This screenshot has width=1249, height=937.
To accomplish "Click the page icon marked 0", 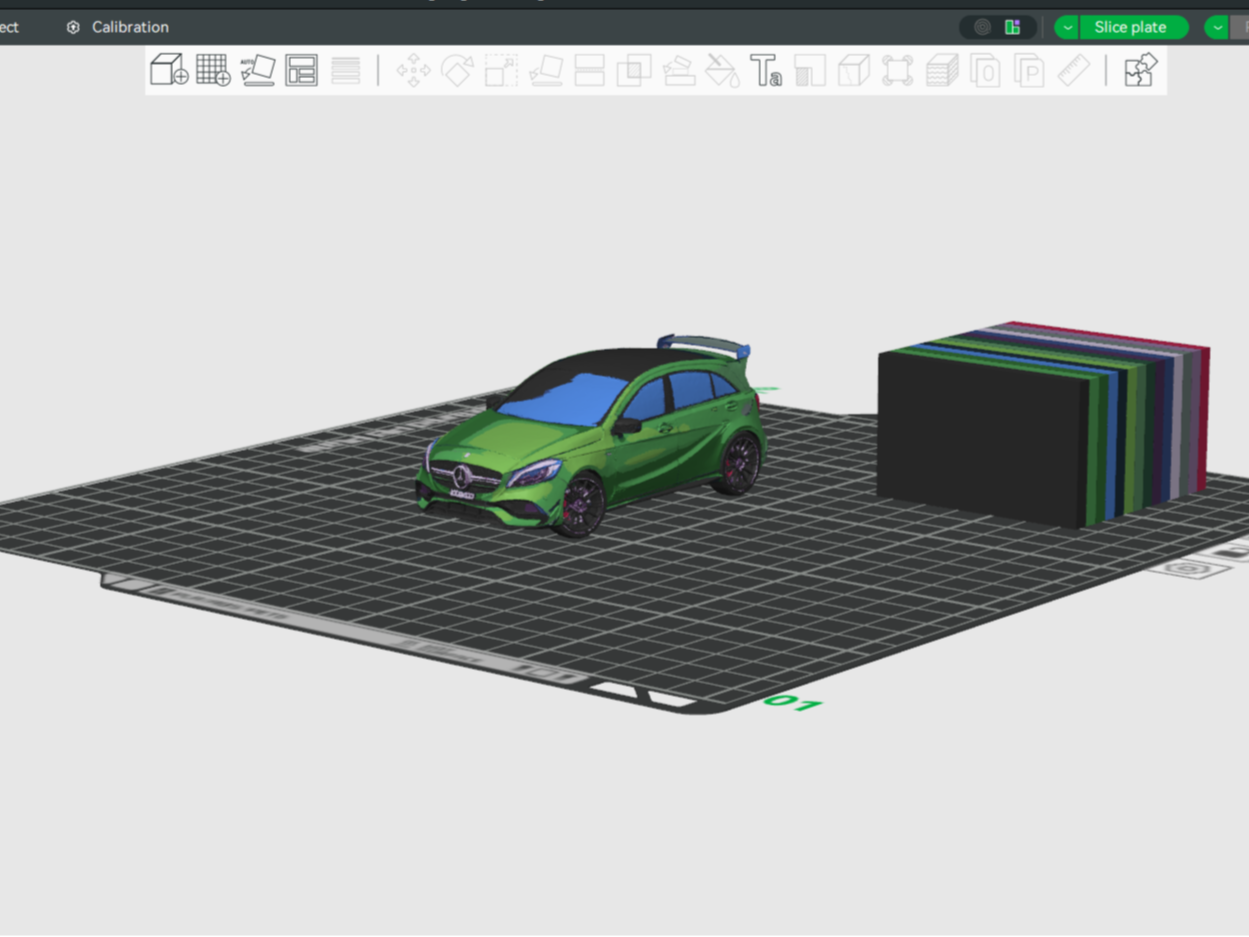I will 985,70.
